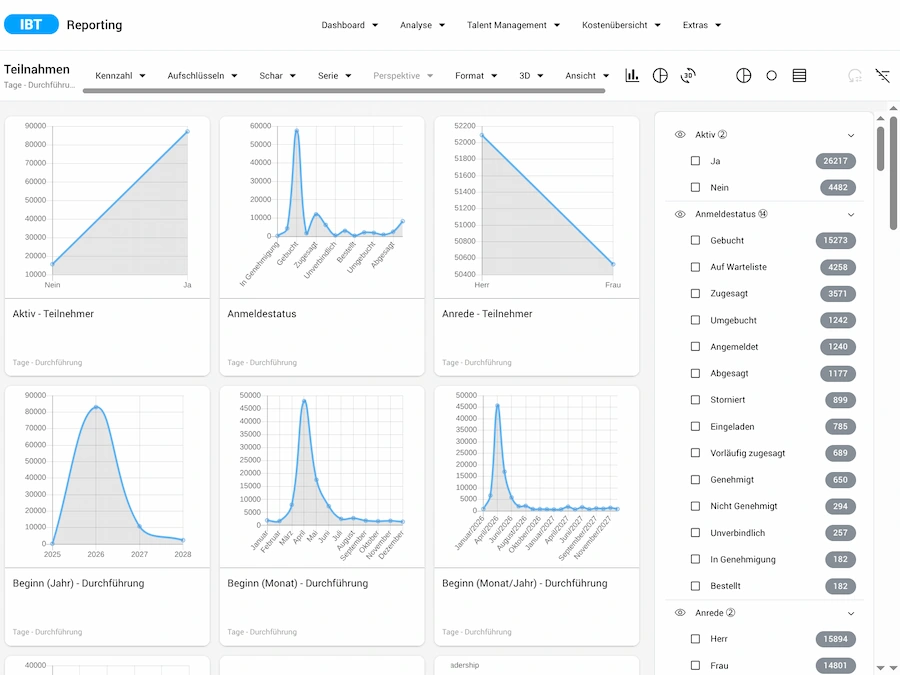Activate the 3D rotate icon
The height and width of the screenshot is (675, 900).
tap(688, 75)
